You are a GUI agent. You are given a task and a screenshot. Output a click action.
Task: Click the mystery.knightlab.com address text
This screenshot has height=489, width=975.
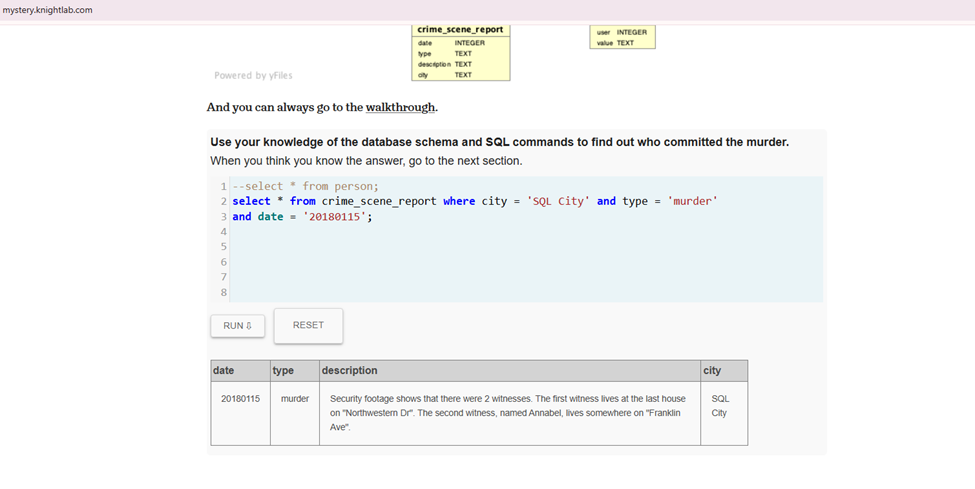pos(48,9)
